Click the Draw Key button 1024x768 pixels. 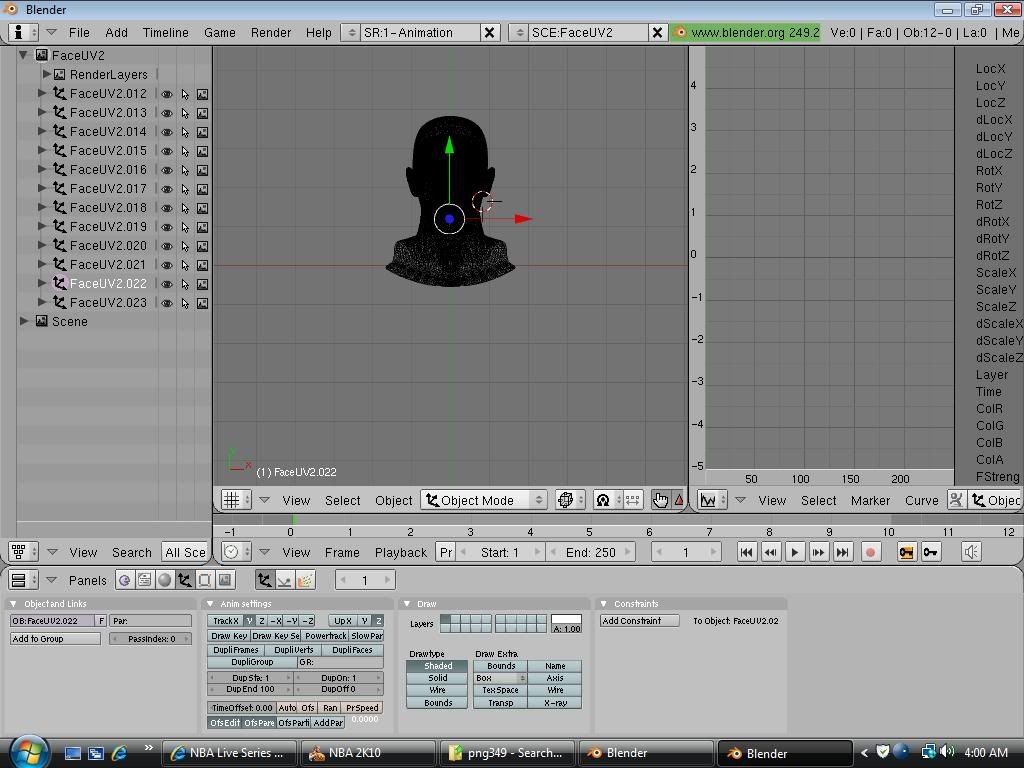[229, 636]
